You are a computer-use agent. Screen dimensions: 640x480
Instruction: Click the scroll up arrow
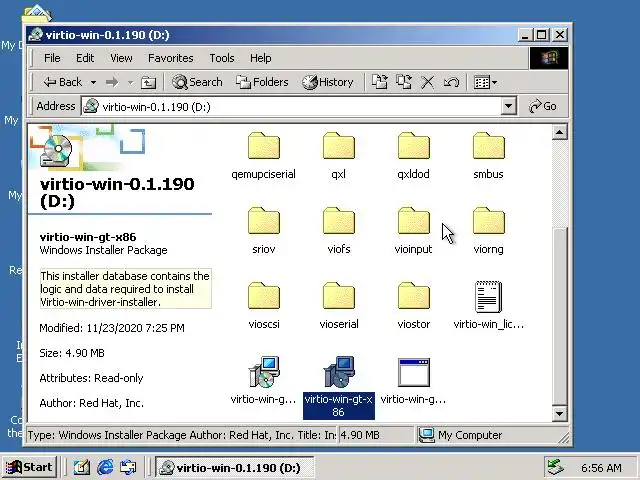click(x=560, y=132)
